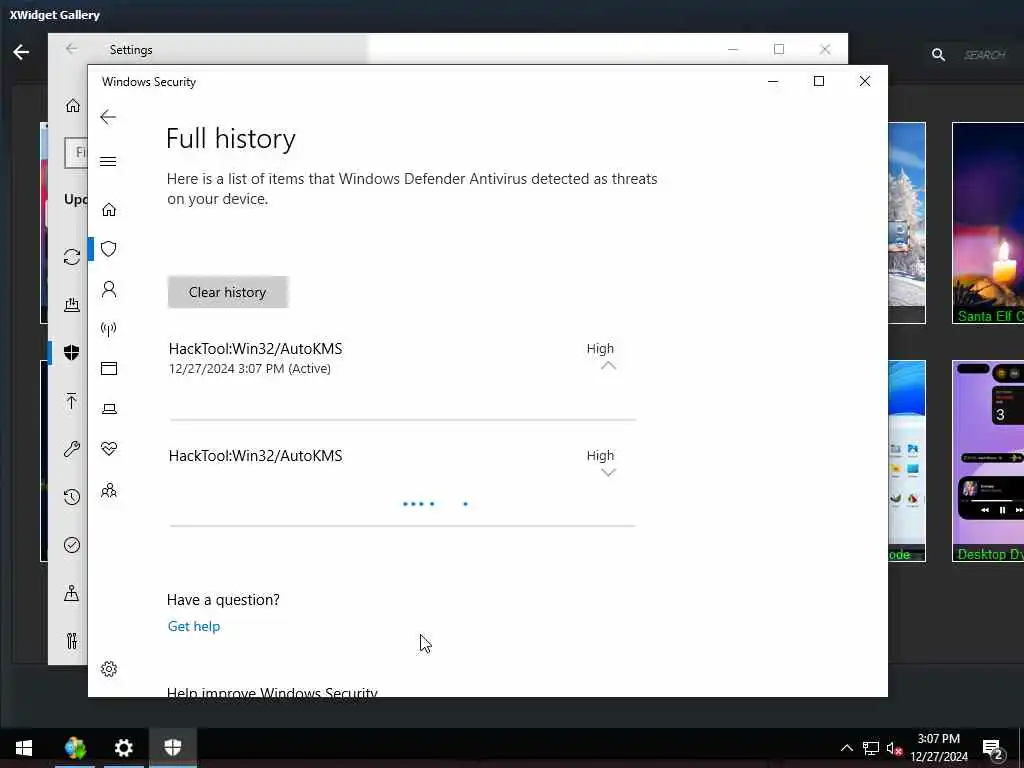Open the snowy tree widget thumbnail
This screenshot has width=1024, height=768.
906,223
